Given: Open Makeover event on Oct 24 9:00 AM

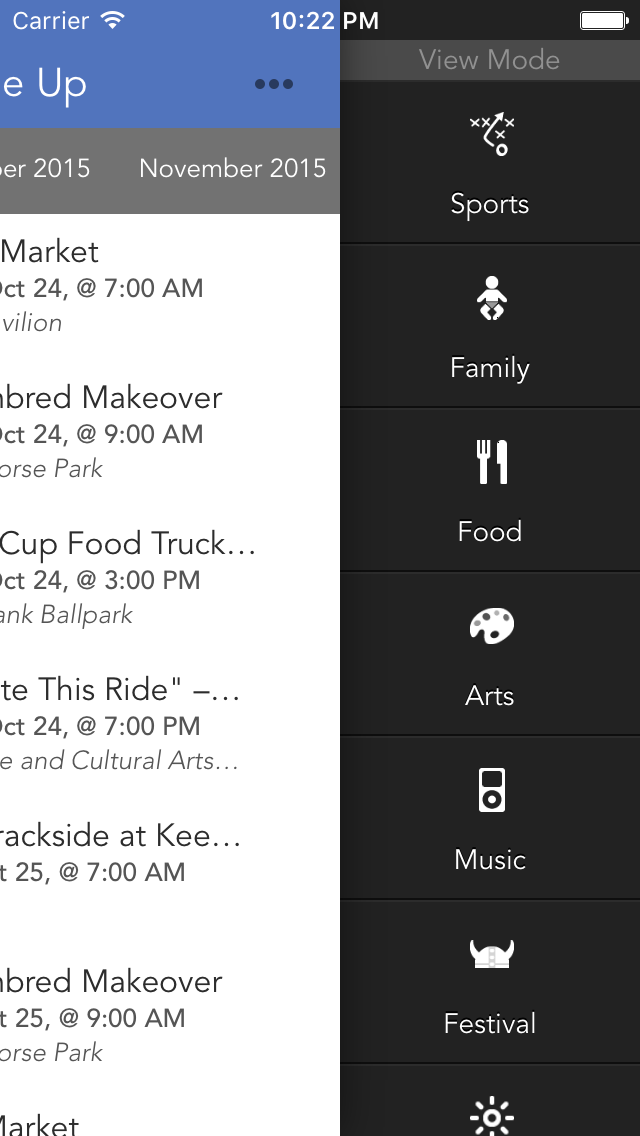Looking at the screenshot, I should tap(170, 433).
